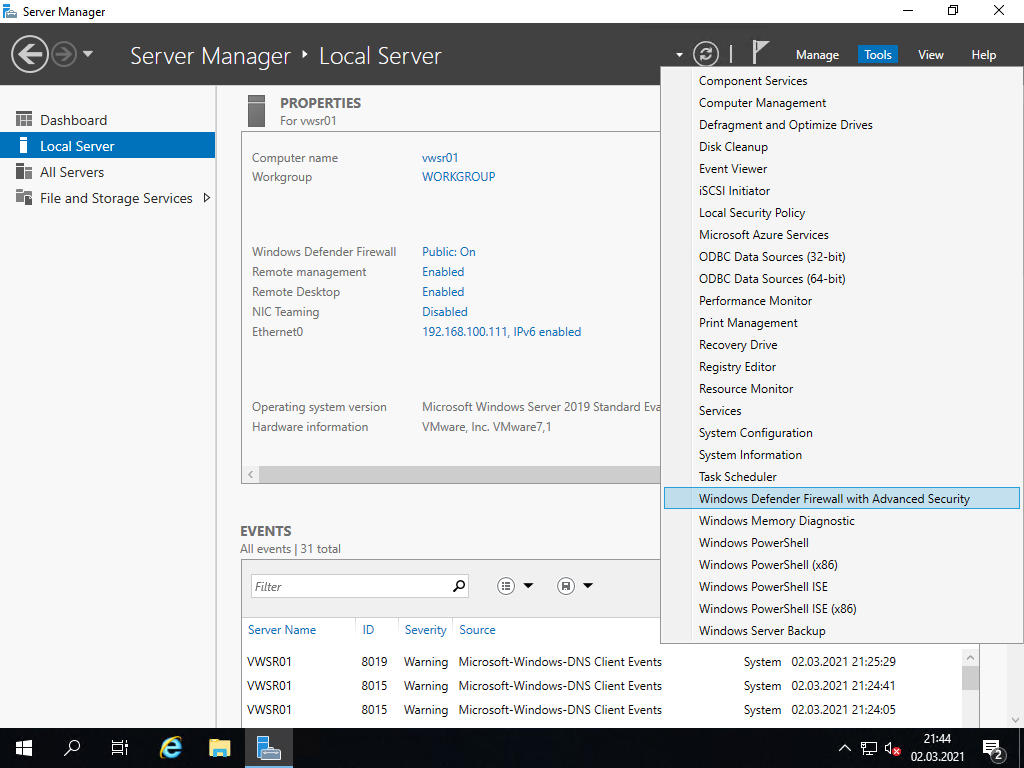
Task: Click the Server Manager refresh icon
Action: 706,54
